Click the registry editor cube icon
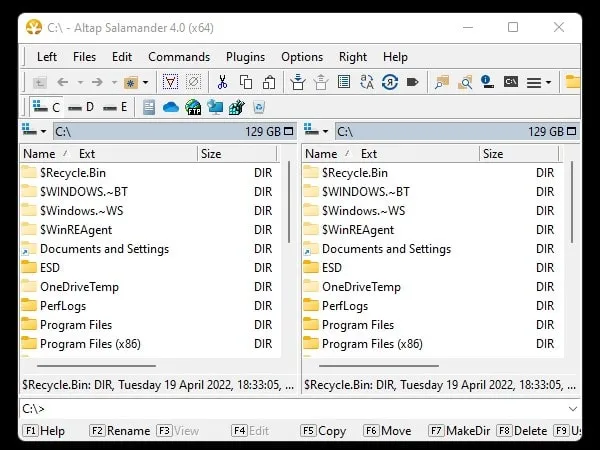Viewport: 600px width, 450px height. 236,107
